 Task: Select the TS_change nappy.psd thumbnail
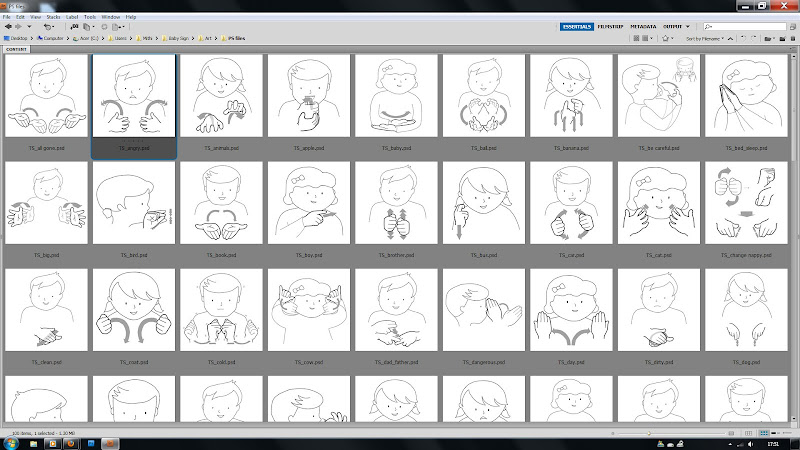click(746, 203)
